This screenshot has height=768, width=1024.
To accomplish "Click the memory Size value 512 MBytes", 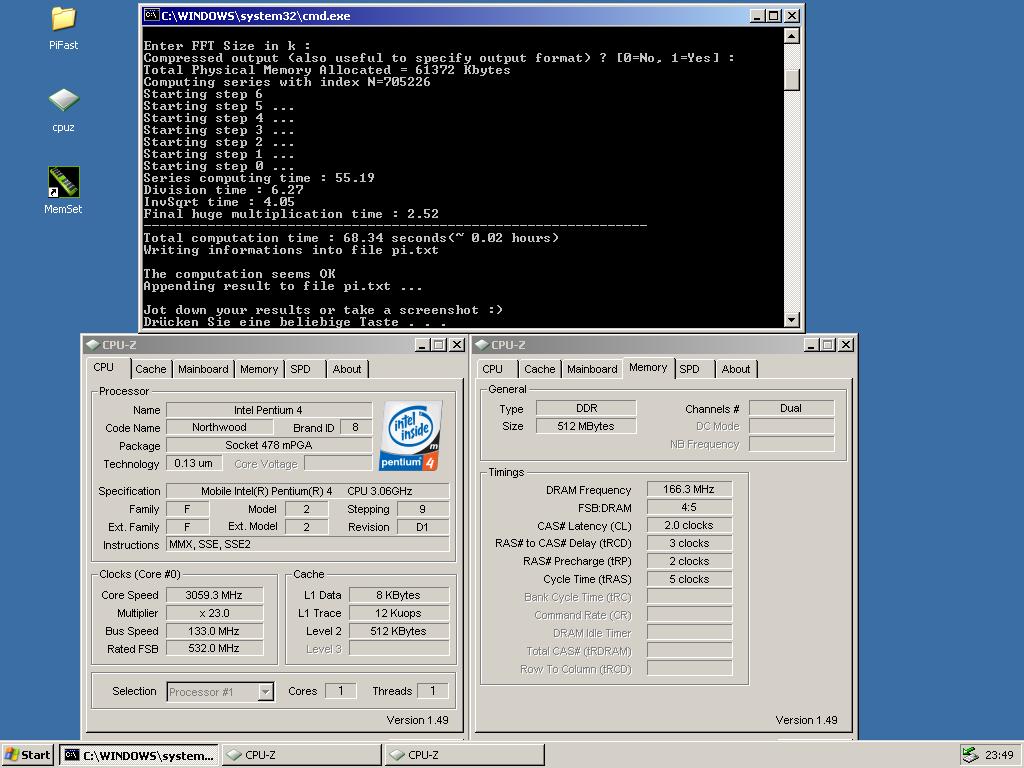I will pos(586,426).
